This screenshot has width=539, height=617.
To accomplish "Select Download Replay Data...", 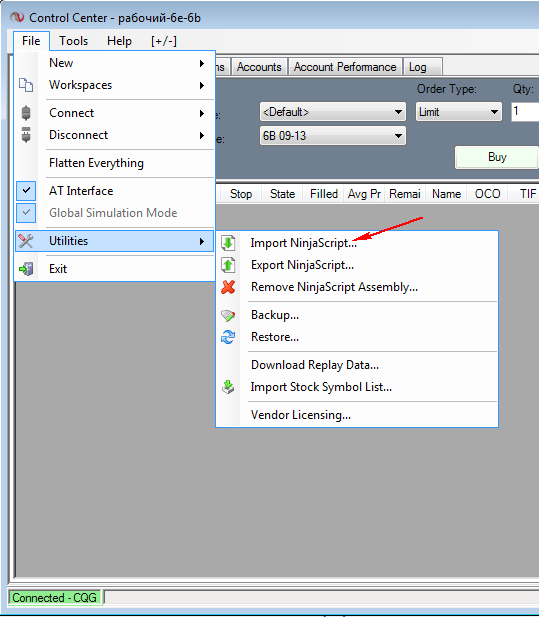I will pos(356,365).
